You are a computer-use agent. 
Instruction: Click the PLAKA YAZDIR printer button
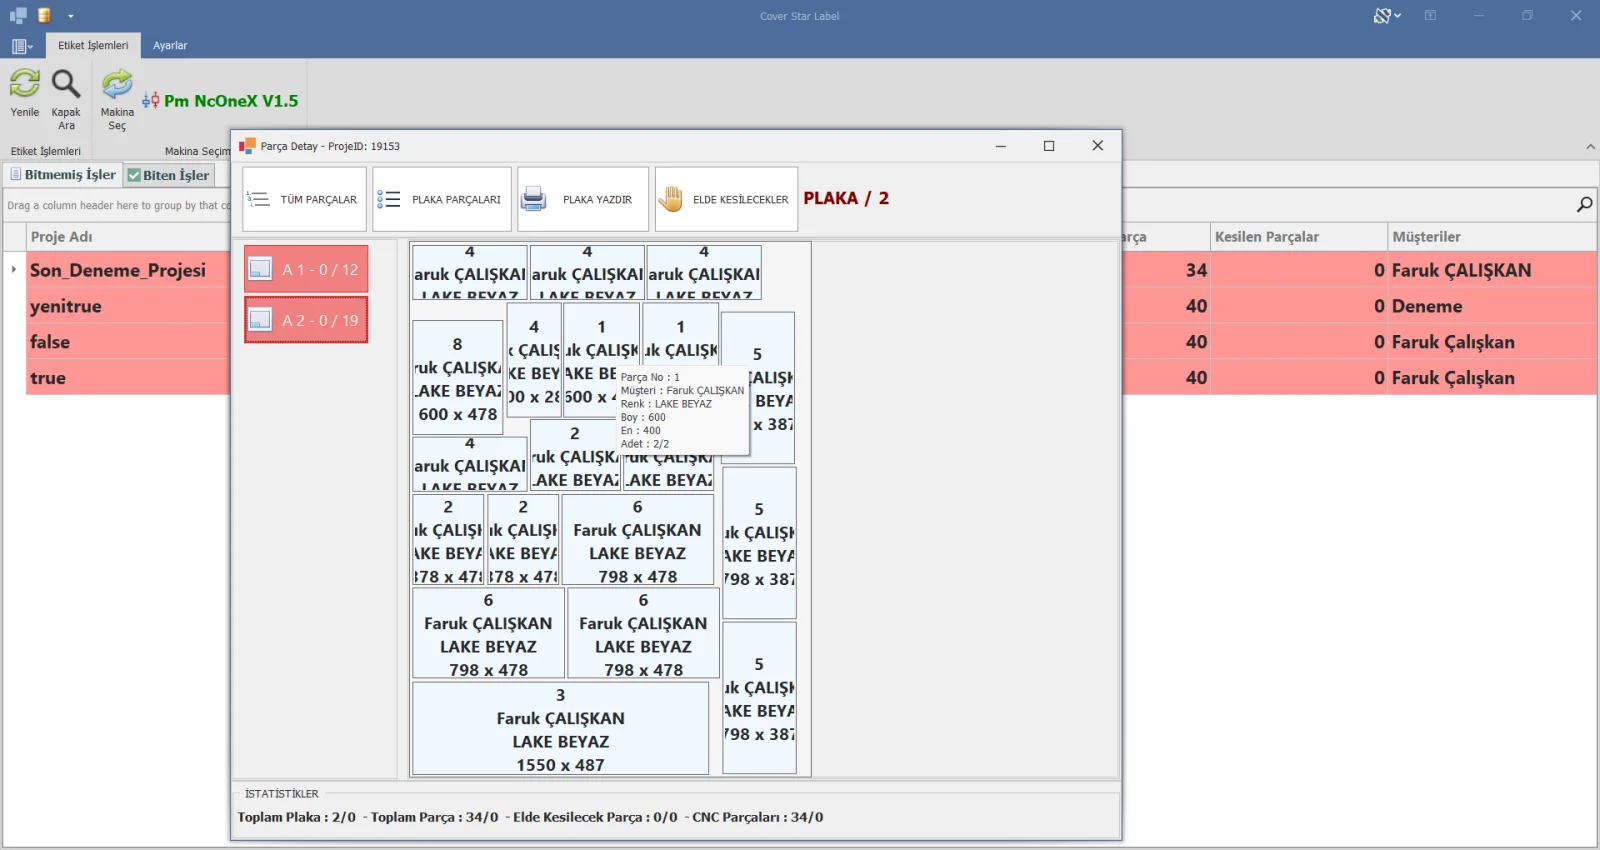click(x=582, y=199)
